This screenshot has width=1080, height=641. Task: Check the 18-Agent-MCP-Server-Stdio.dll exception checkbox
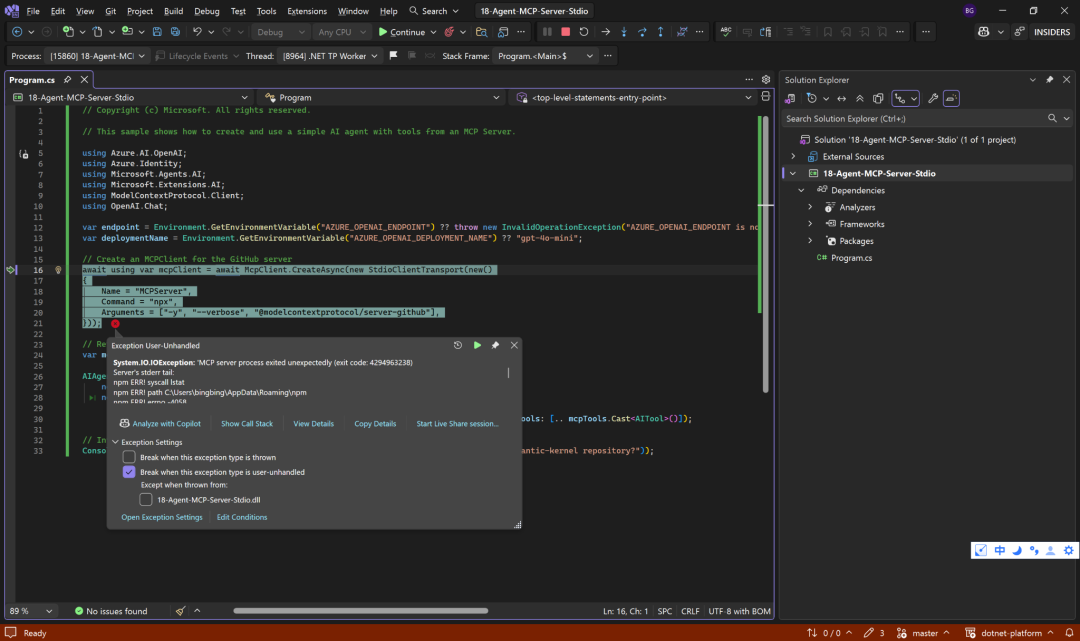click(x=146, y=500)
